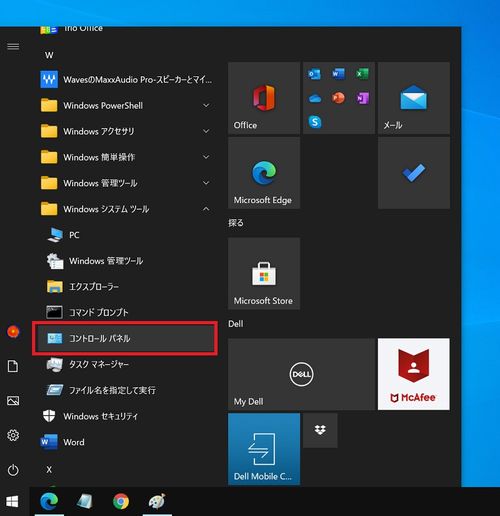The height and width of the screenshot is (516, 500).
Task: Open Documents from Start sidebar
Action: pos(13,366)
